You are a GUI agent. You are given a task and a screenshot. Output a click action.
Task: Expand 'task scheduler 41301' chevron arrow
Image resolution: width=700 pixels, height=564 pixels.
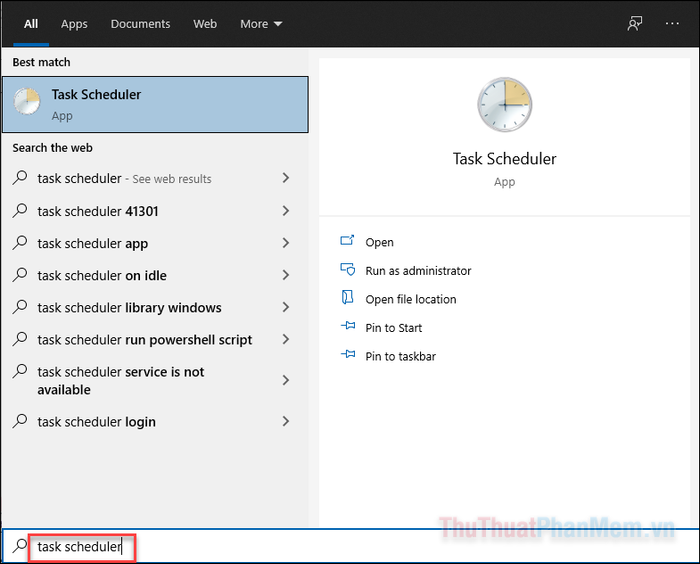[286, 211]
